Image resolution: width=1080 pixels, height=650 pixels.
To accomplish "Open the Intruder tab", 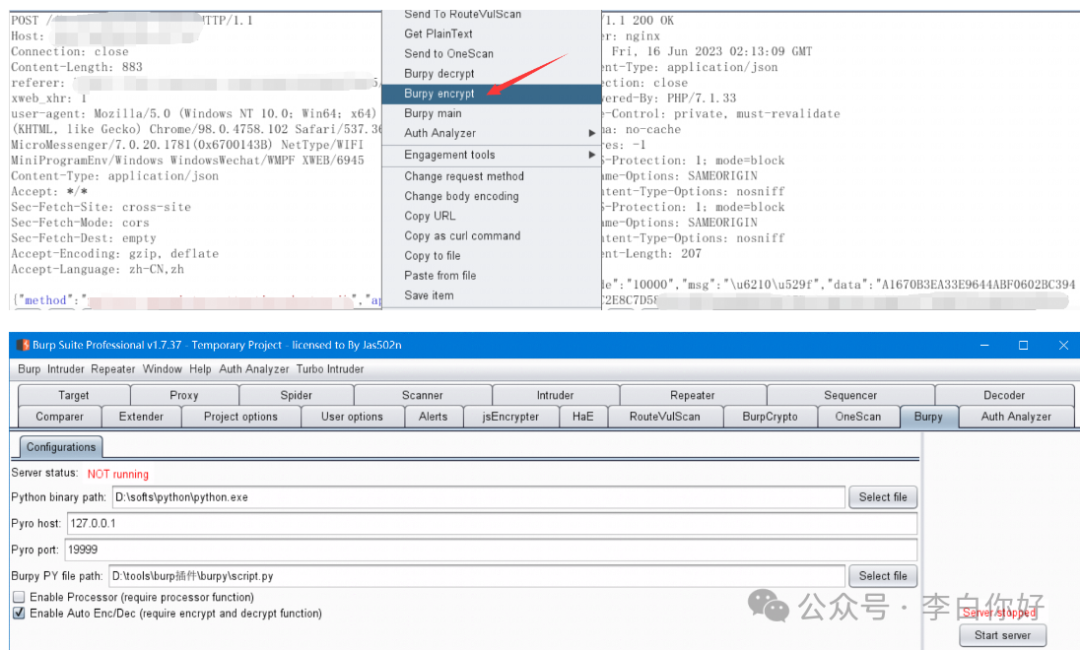I will point(555,395).
